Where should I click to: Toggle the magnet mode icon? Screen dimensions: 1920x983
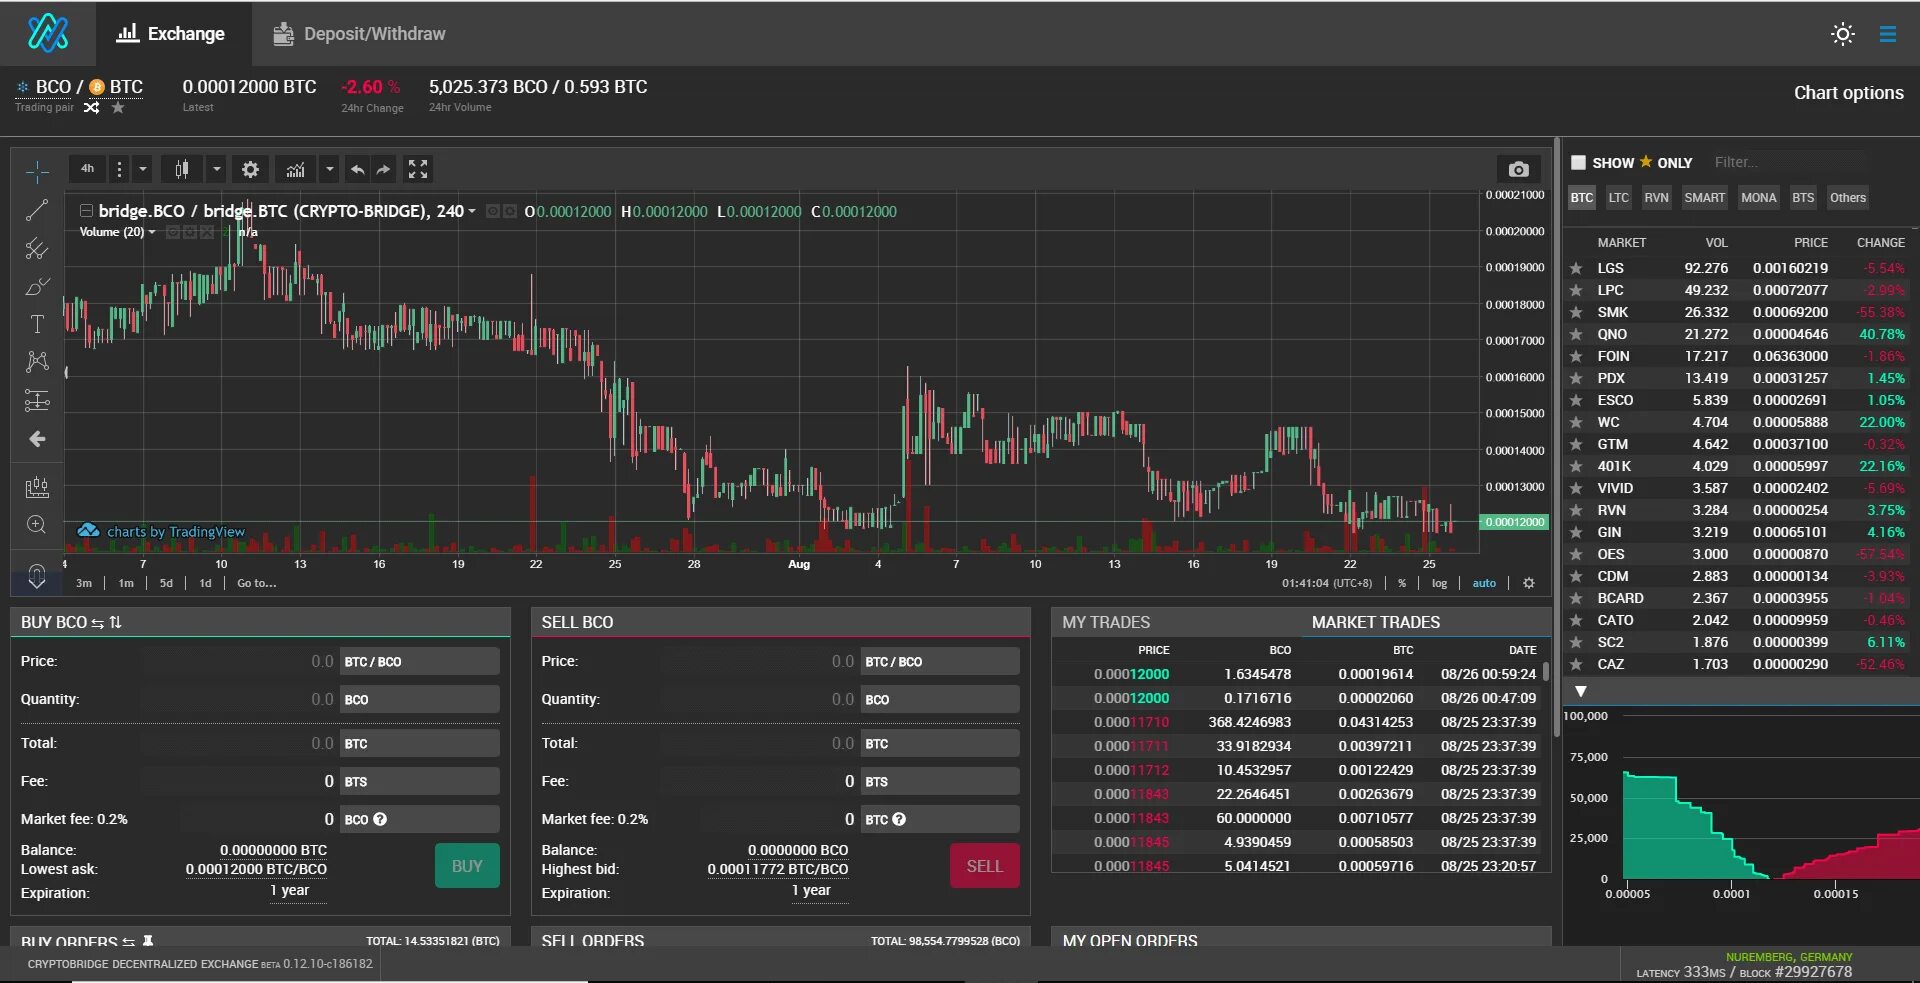click(x=37, y=575)
